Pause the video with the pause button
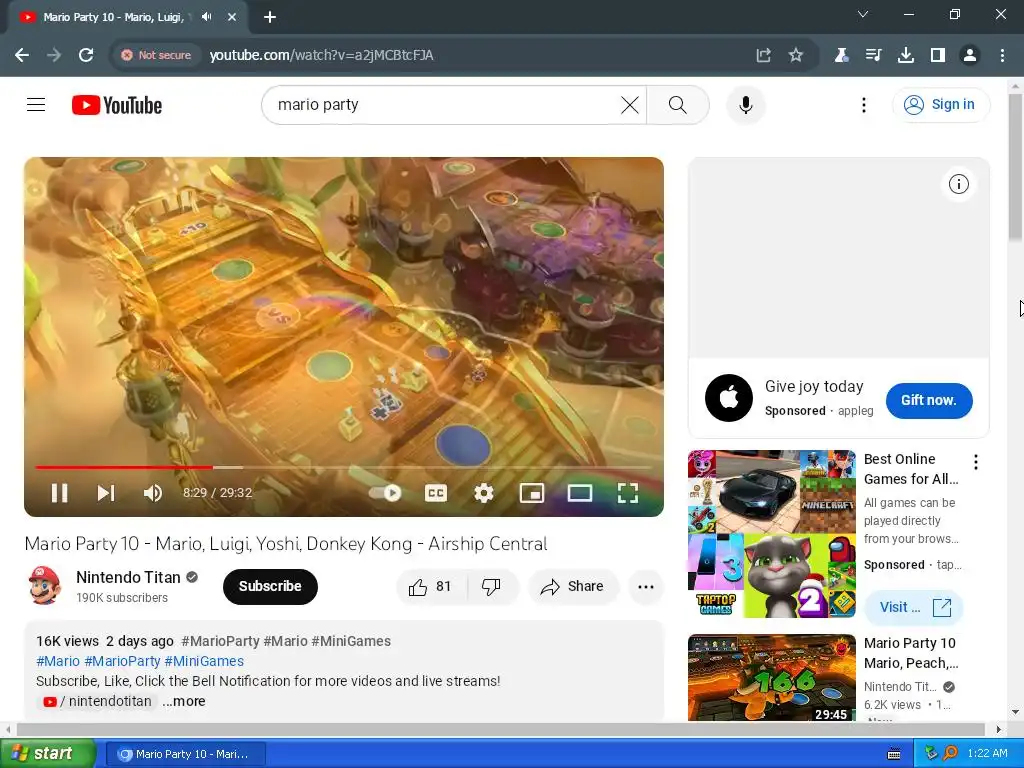 (x=59, y=493)
